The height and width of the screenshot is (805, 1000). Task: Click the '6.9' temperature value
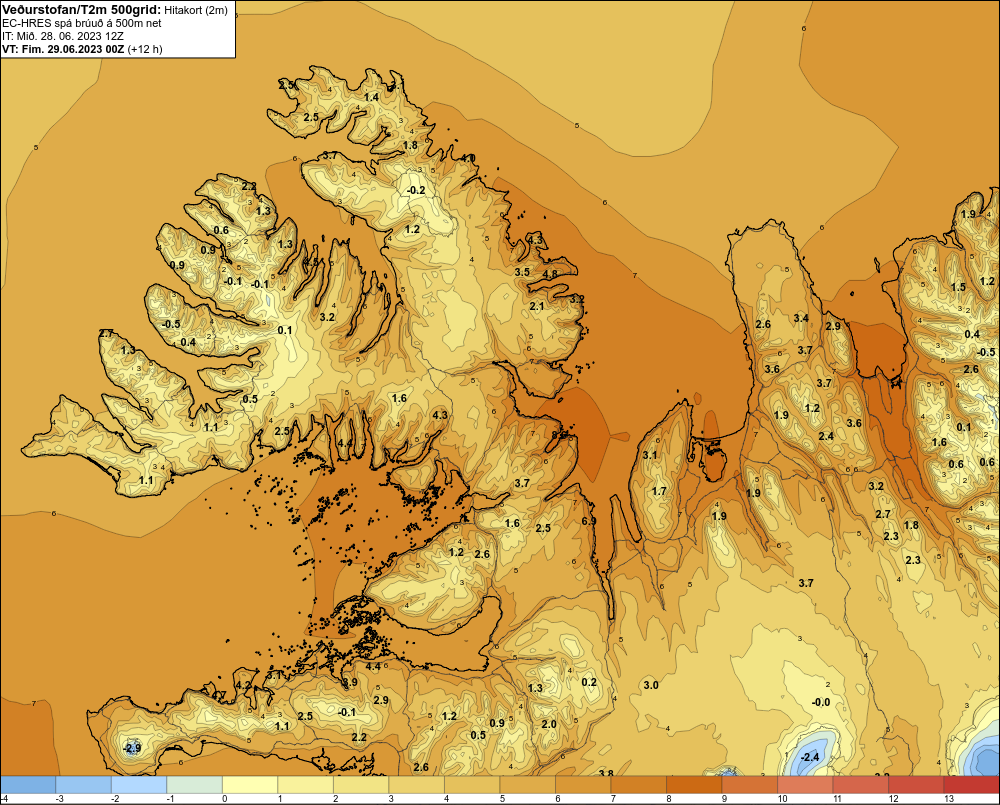tap(589, 521)
